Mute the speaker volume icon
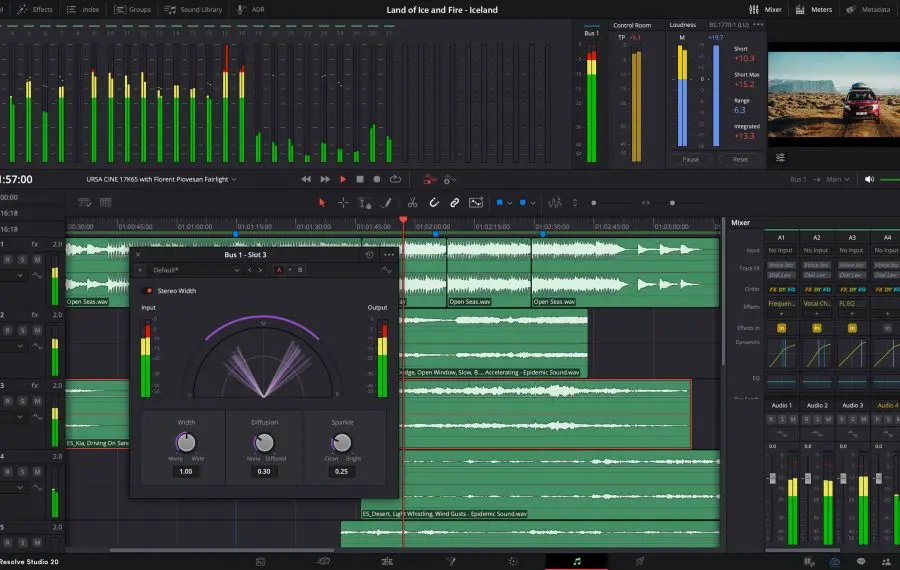This screenshot has width=900, height=570. [x=870, y=179]
